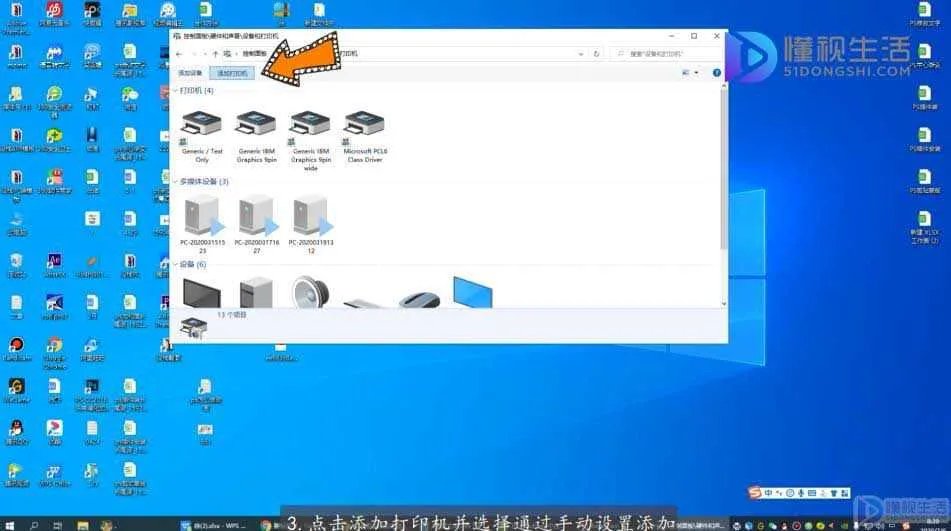
Task: Toggle the 中 language mode in Sogou bar
Action: (768, 493)
